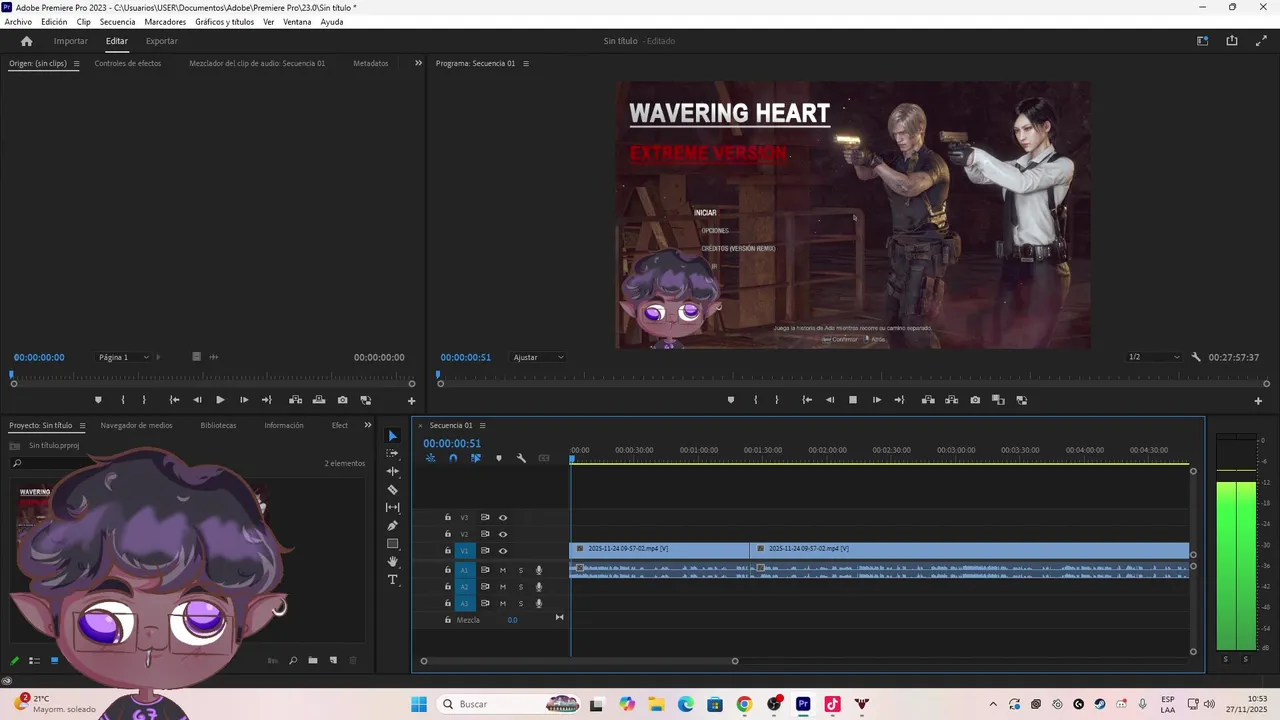Open Premiere Pro from the taskbar

[x=803, y=704]
